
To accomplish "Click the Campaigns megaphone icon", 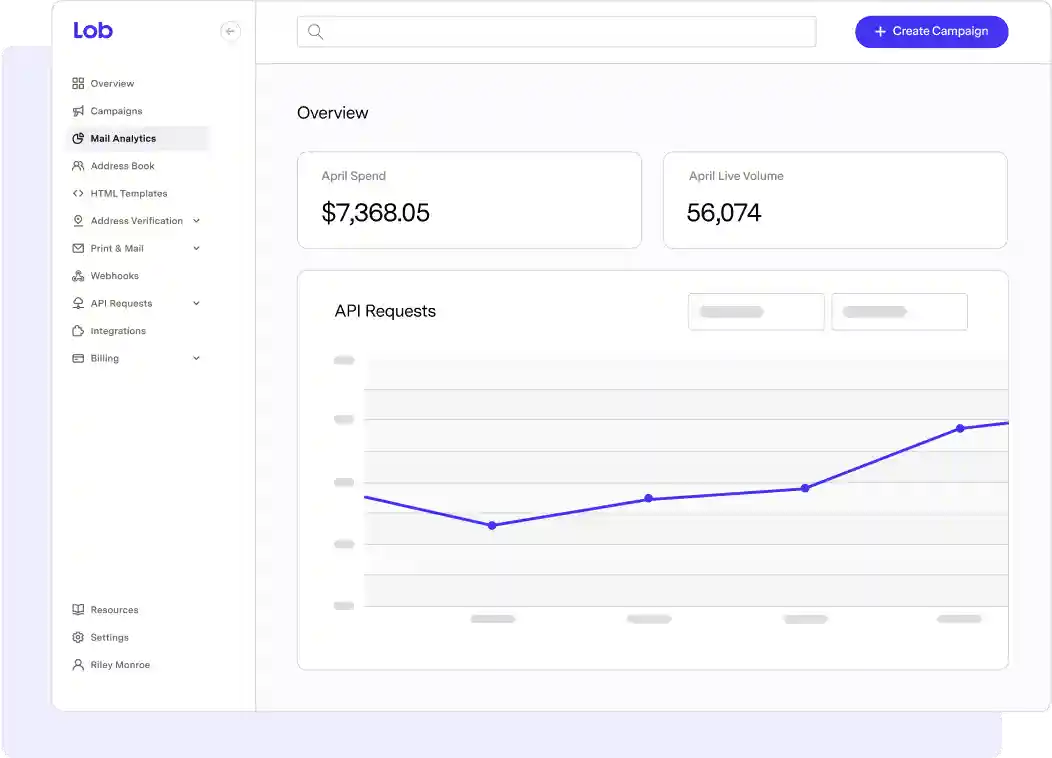I will click(x=78, y=111).
